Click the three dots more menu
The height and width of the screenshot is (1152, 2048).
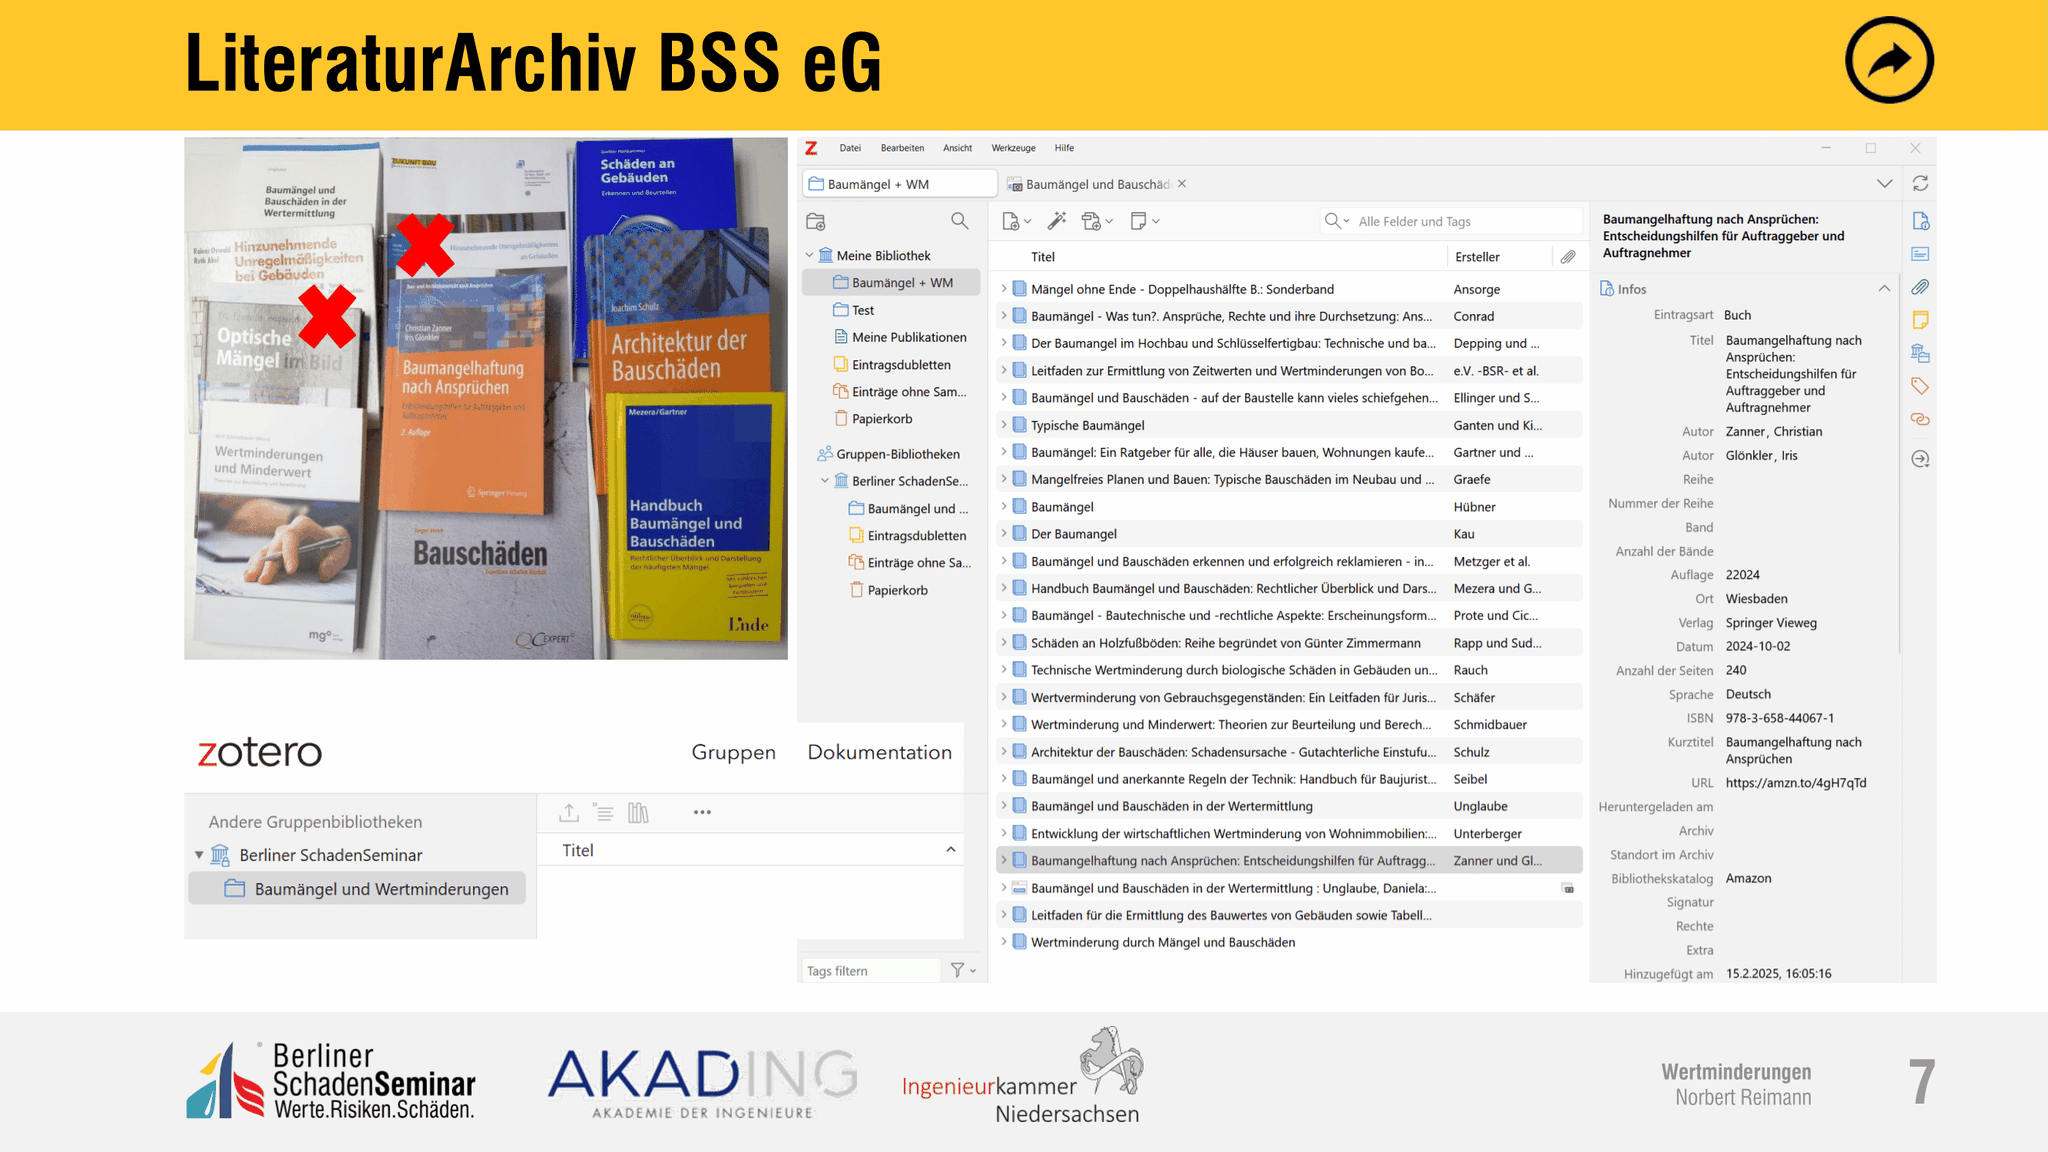coord(702,813)
